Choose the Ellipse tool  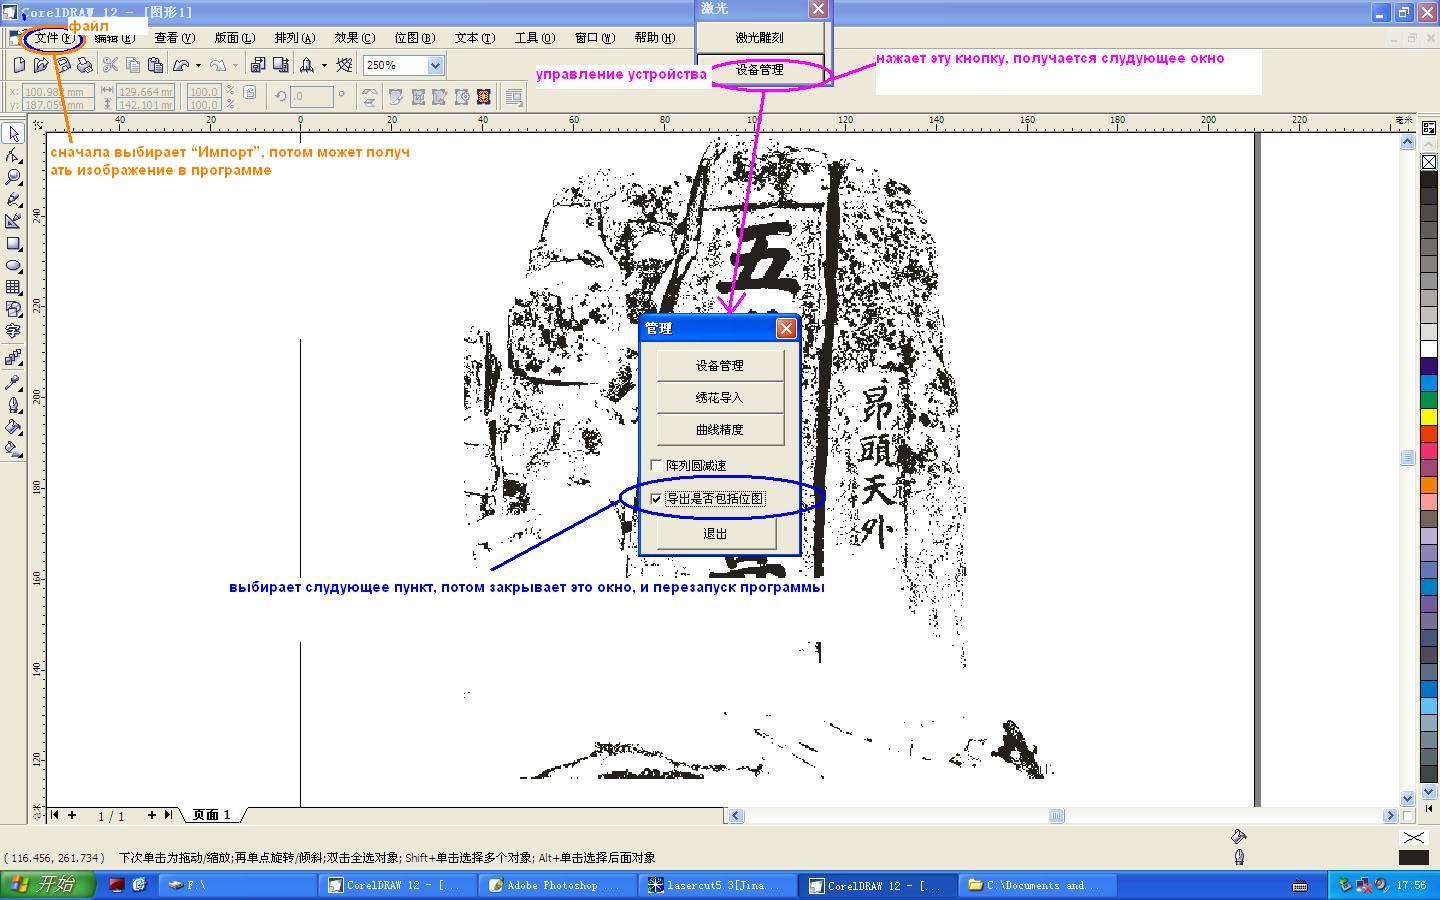[14, 266]
